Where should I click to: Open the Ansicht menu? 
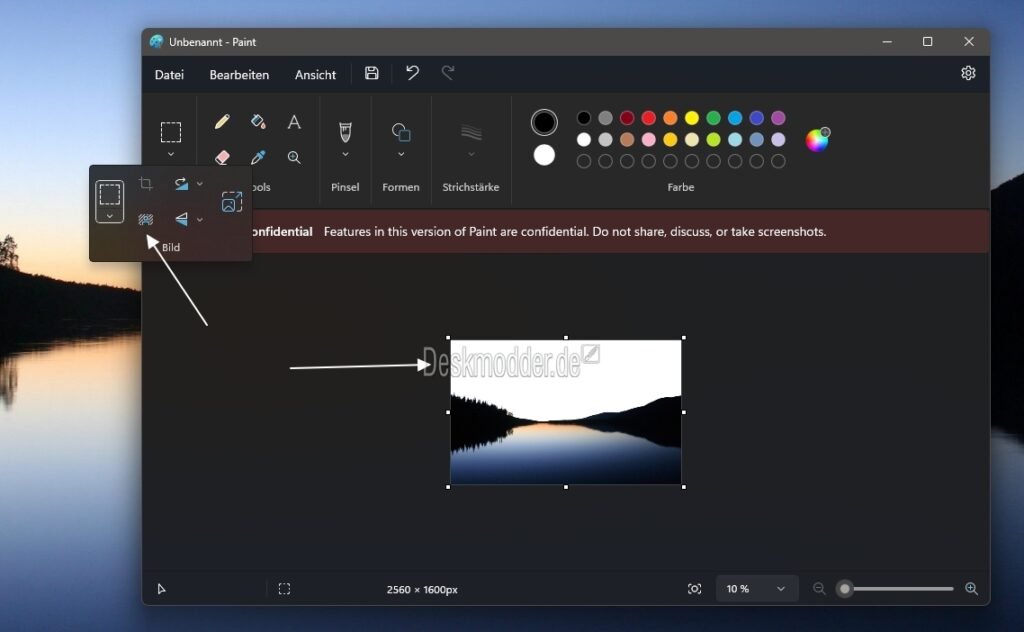[x=315, y=75]
